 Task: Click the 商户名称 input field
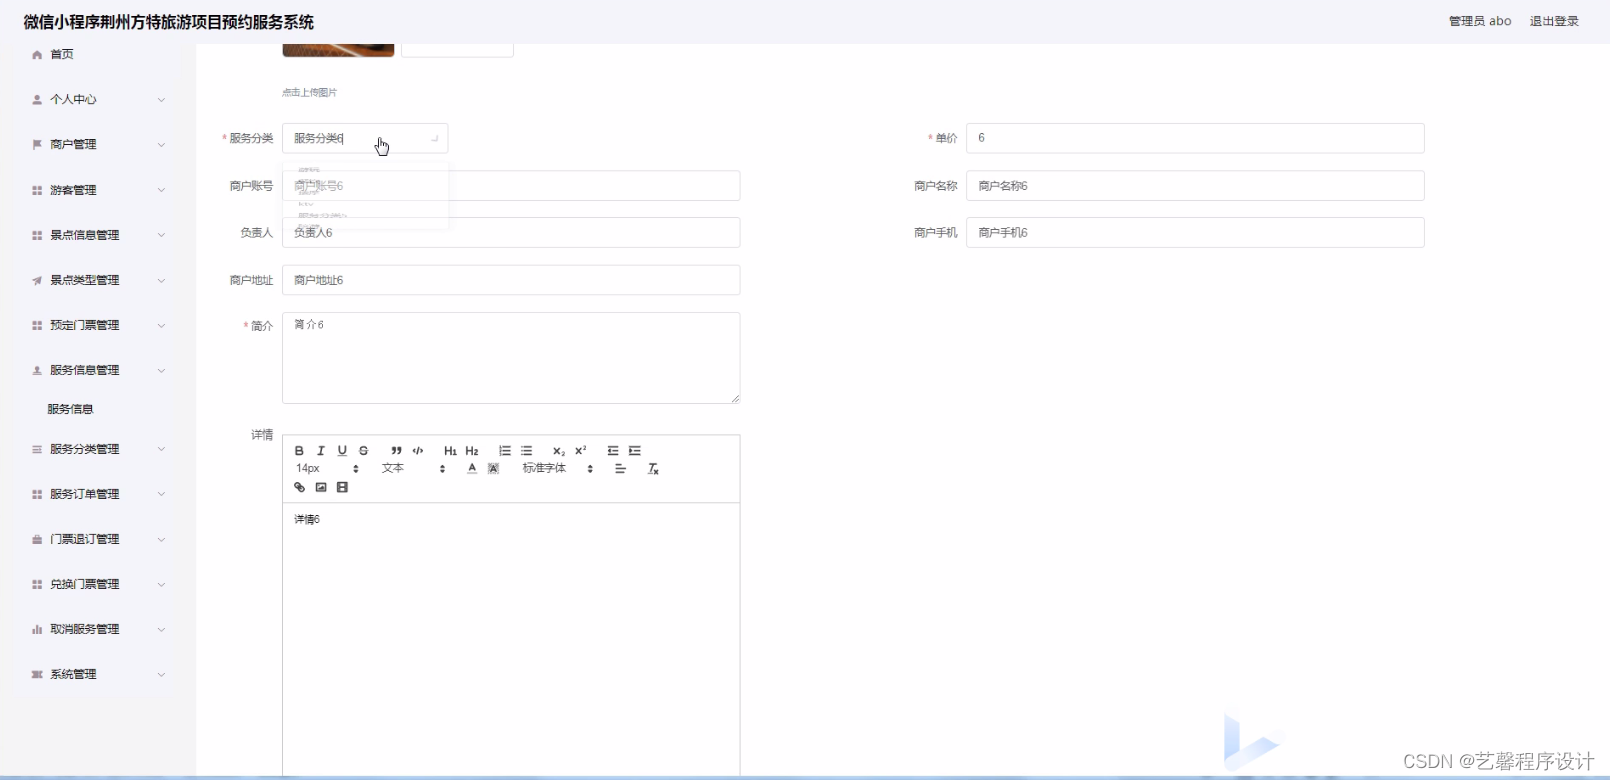tap(1195, 186)
